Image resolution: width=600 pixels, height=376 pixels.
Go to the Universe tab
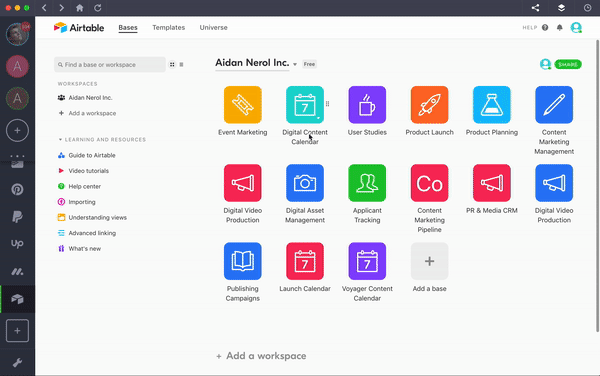click(214, 28)
